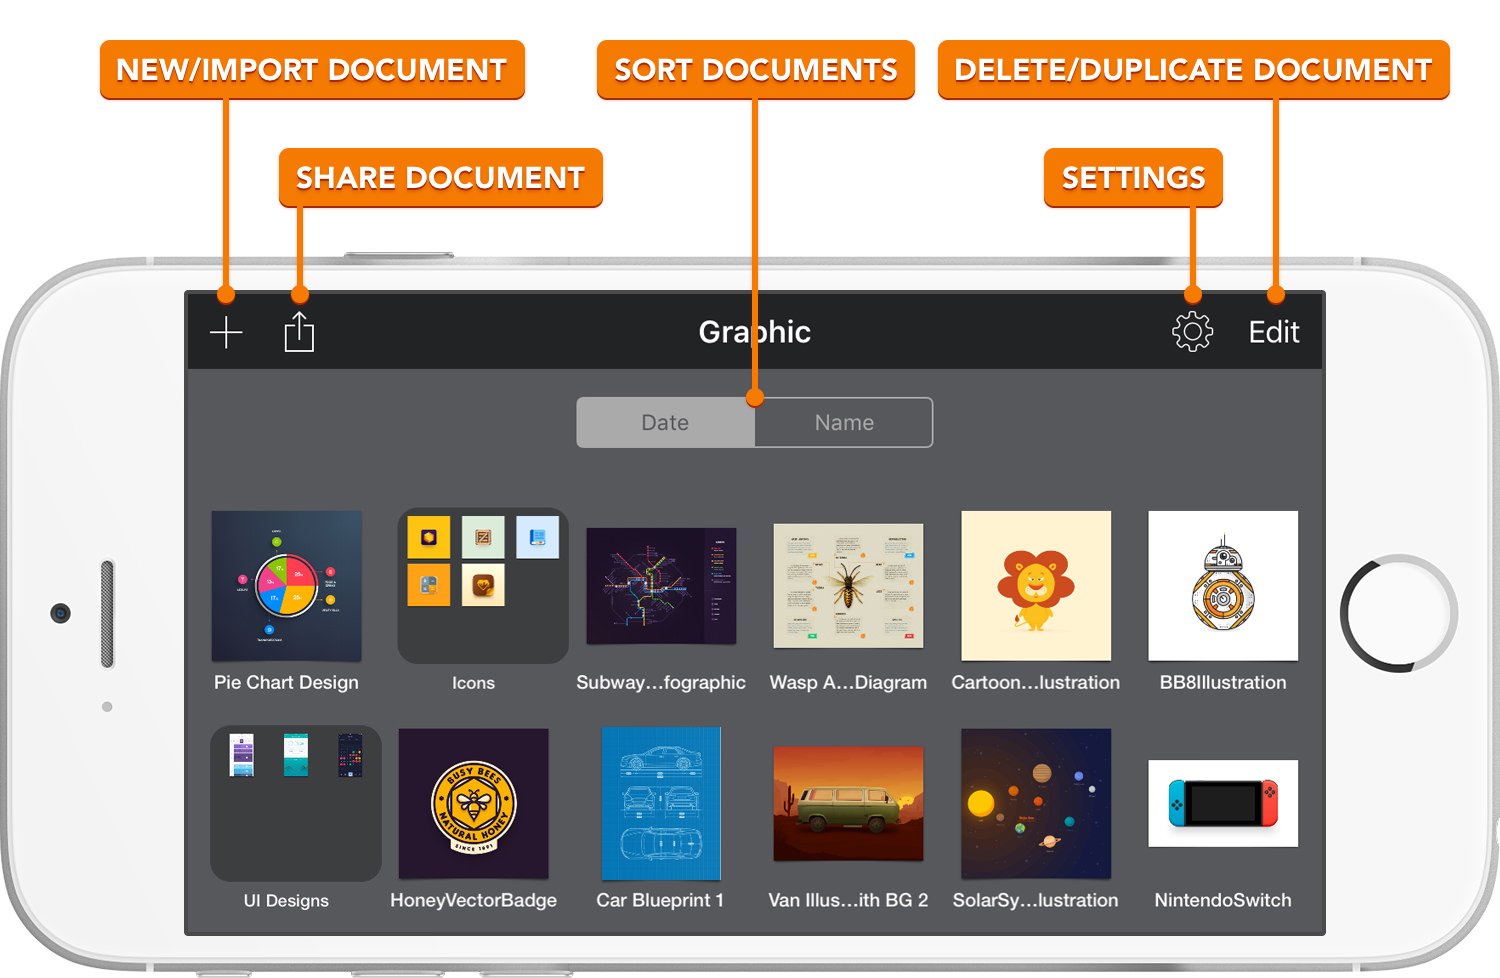The height and width of the screenshot is (978, 1500).
Task: Open the Car Blueprint 1 thumbnail
Action: [661, 803]
